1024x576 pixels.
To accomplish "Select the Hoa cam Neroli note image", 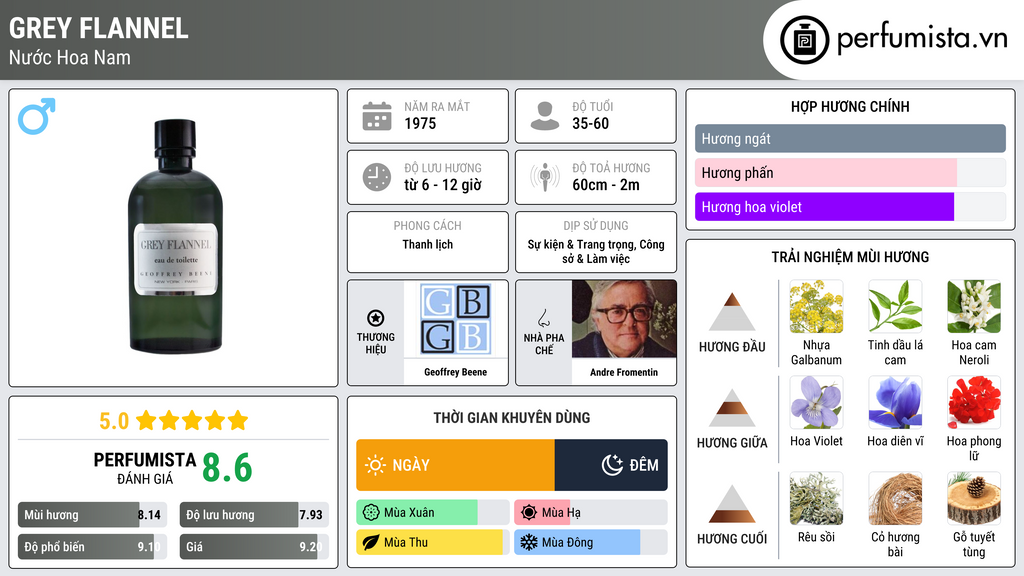I will point(974,307).
